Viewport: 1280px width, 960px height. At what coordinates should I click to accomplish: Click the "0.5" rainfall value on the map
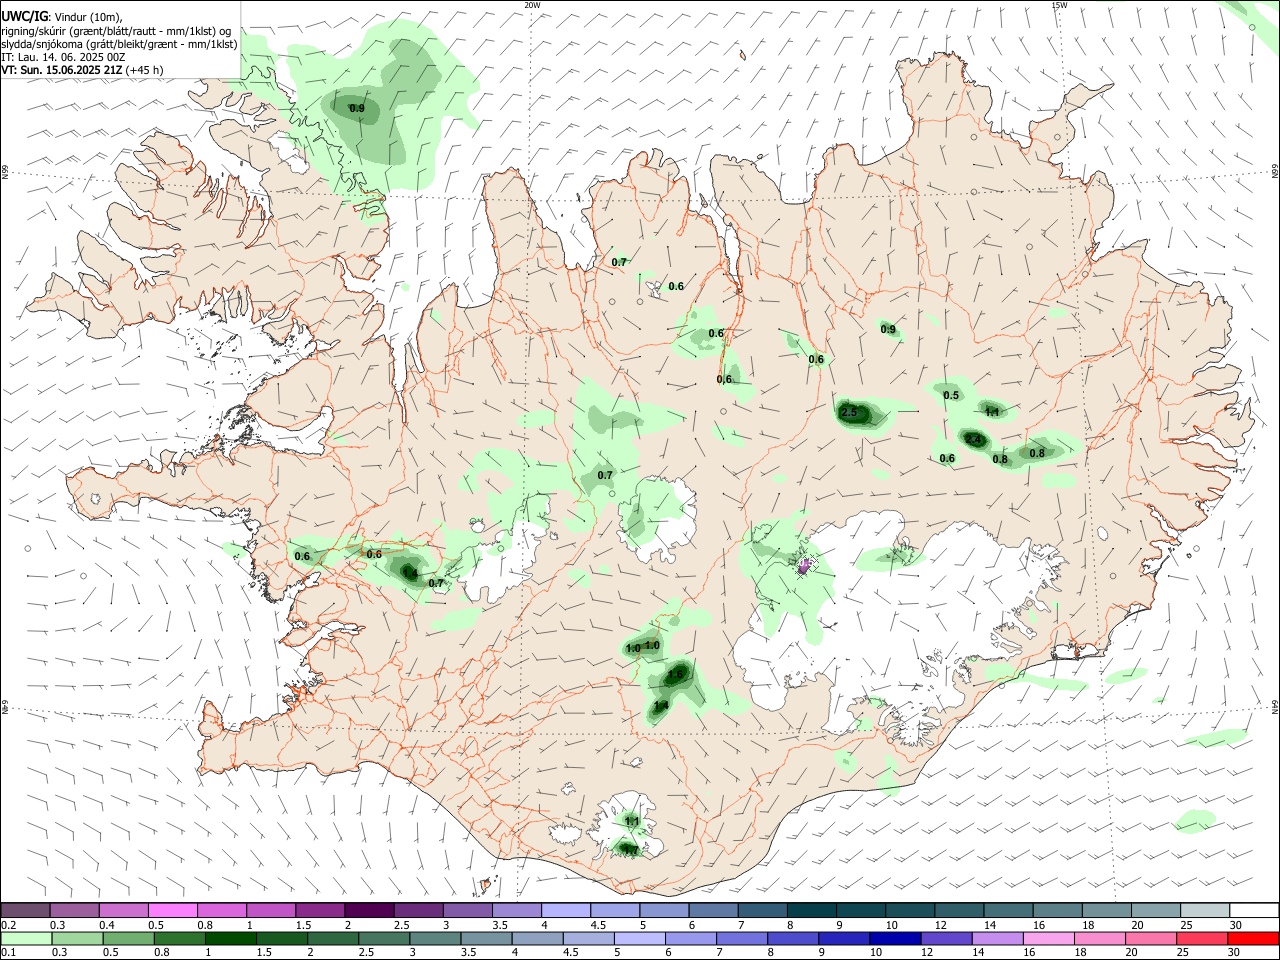coord(951,396)
